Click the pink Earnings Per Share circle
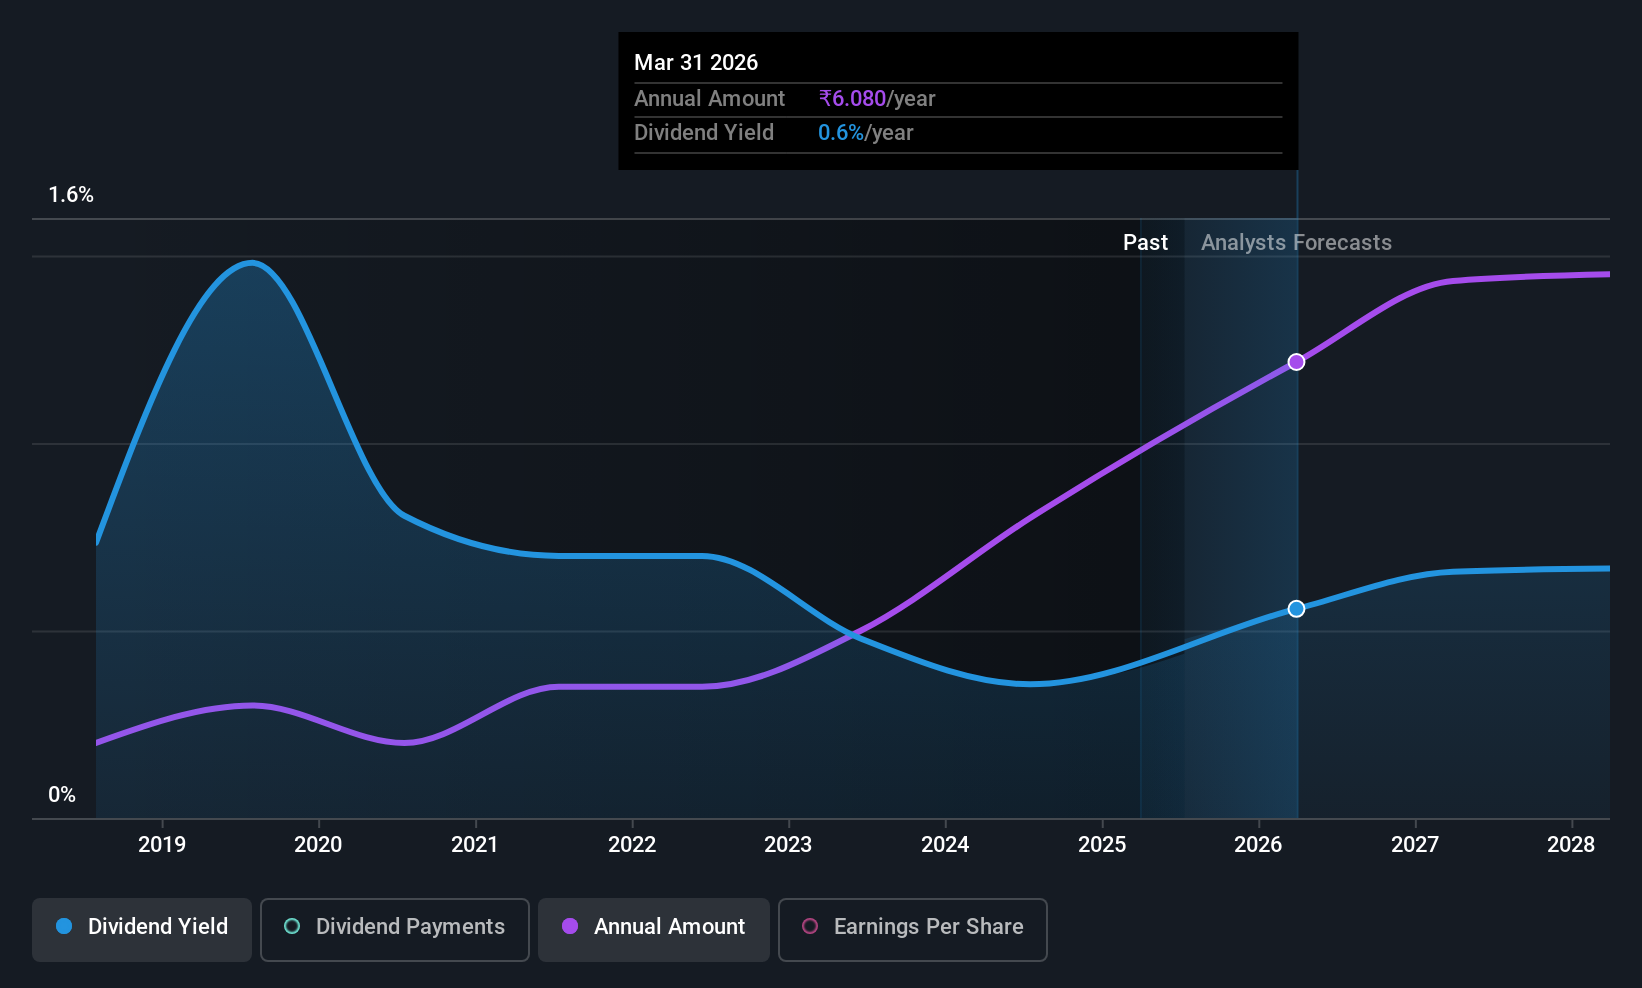 [x=810, y=926]
